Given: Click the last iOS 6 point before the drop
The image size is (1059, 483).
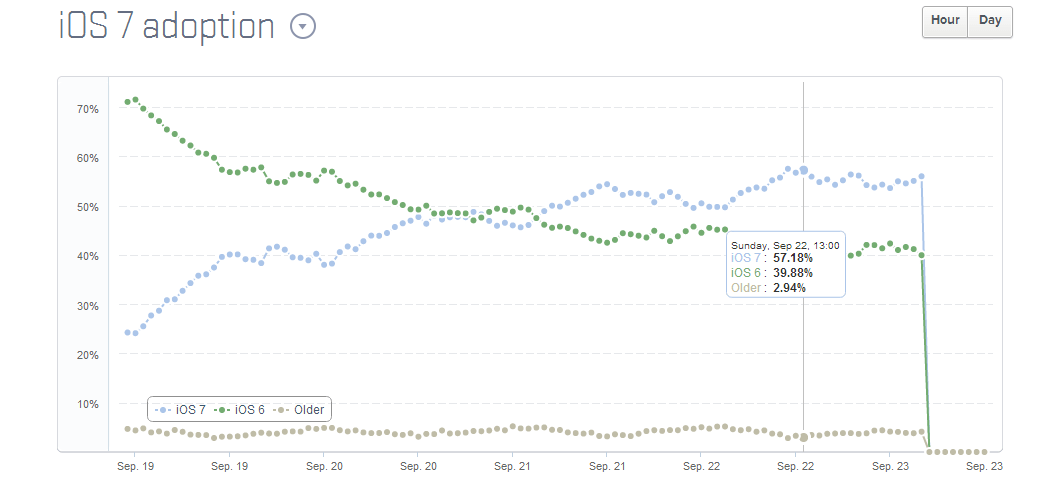Looking at the screenshot, I should click(x=921, y=256).
